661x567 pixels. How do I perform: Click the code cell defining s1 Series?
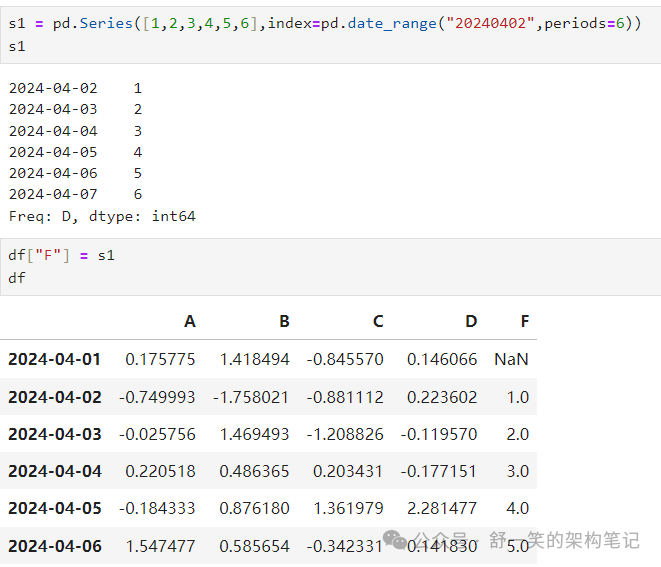pos(325,33)
